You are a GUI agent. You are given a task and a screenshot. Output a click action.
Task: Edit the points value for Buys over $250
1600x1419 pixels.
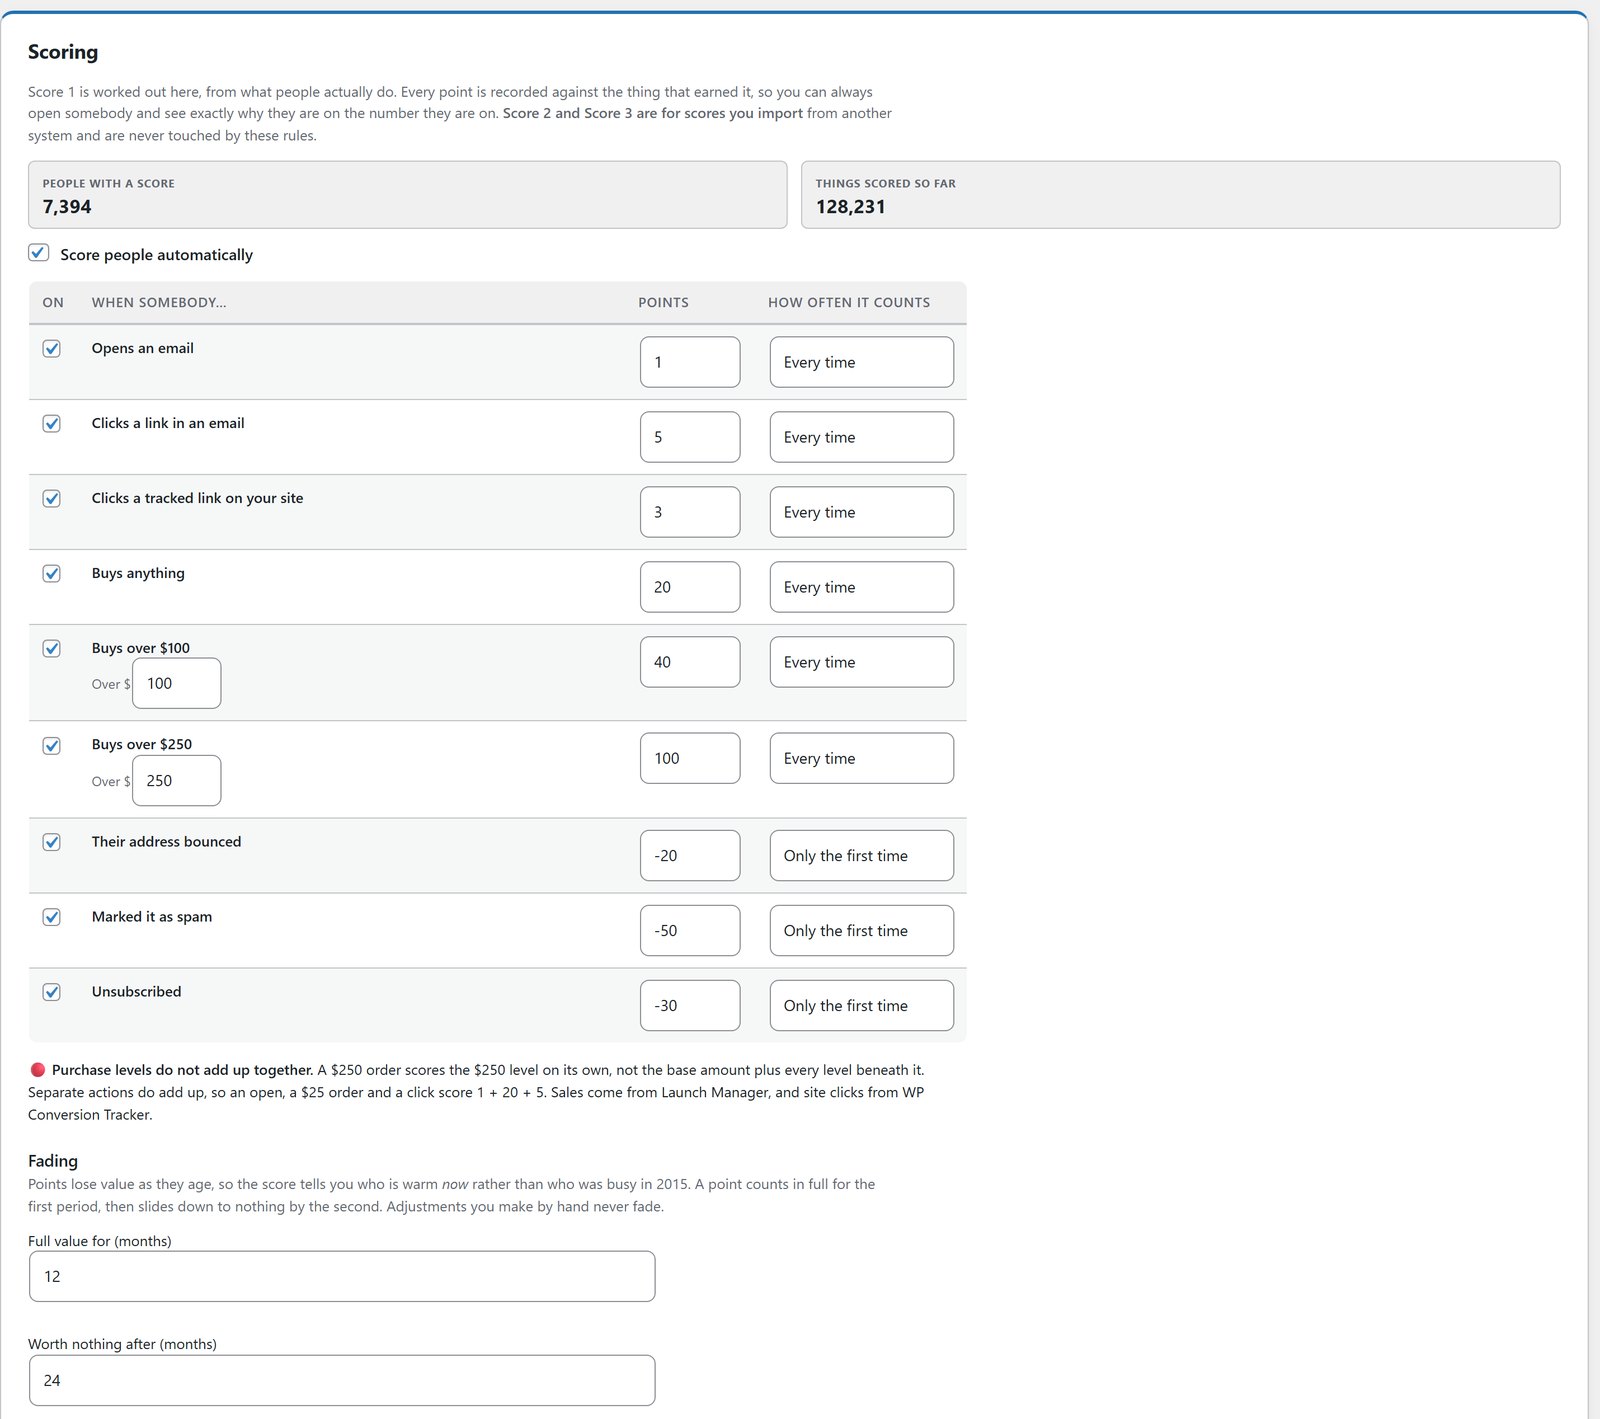coord(690,758)
